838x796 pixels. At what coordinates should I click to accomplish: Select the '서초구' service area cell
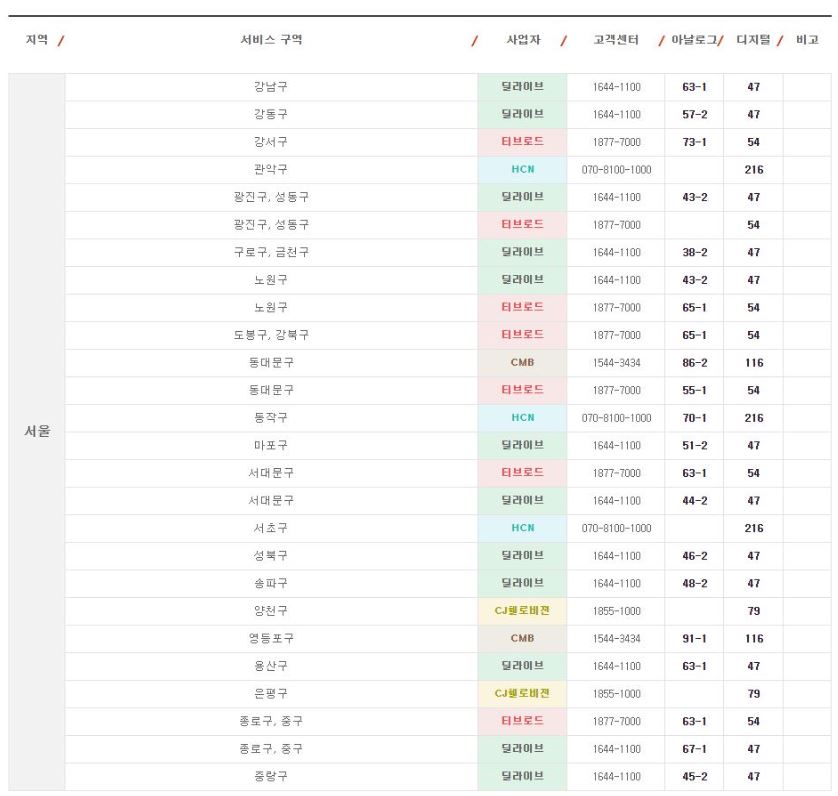pos(271,528)
